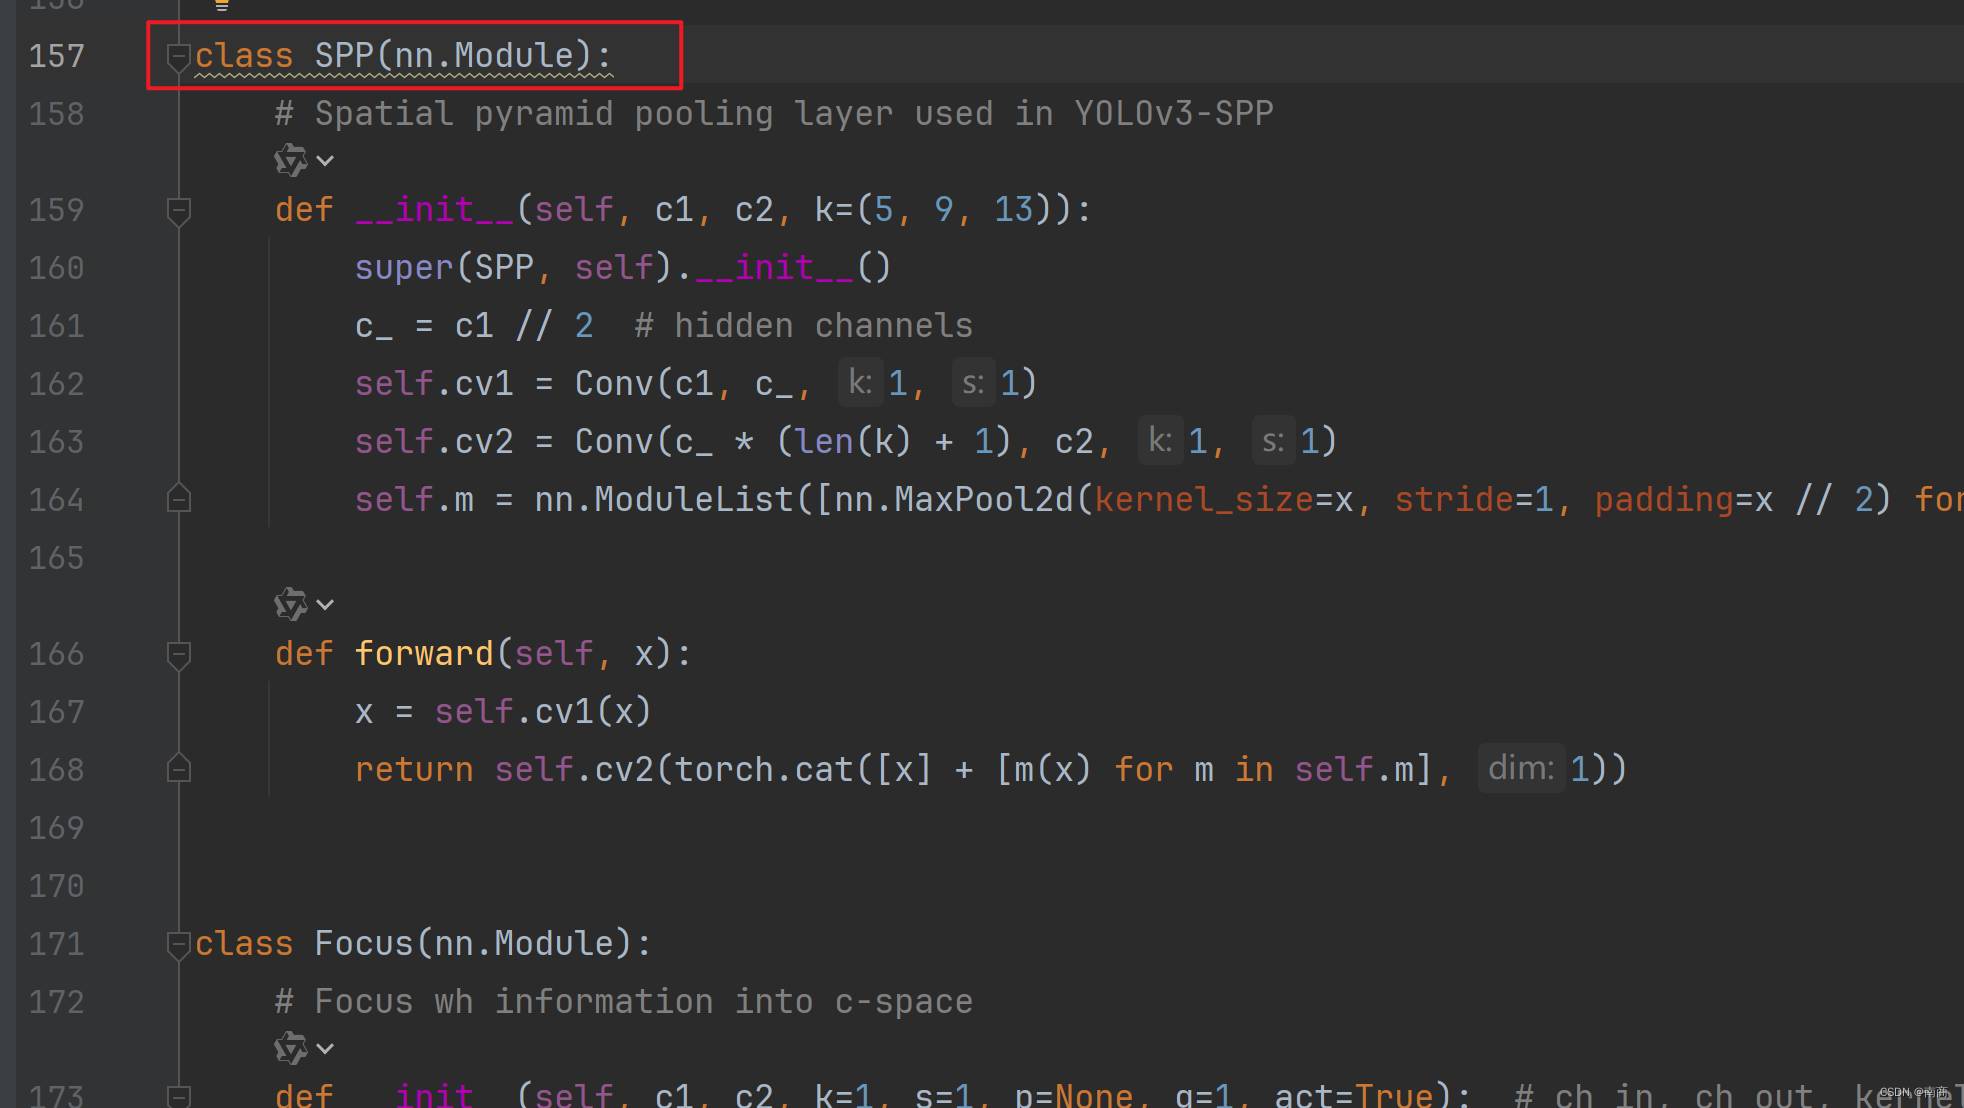
Task: Click the fold-end marker beside line 164
Action: (x=179, y=498)
